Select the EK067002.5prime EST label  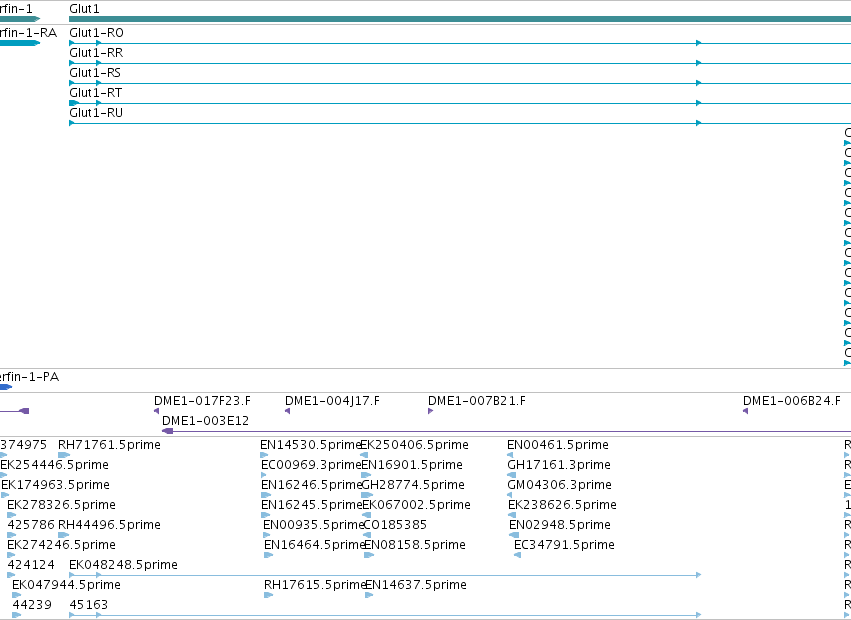pyautogui.click(x=416, y=505)
